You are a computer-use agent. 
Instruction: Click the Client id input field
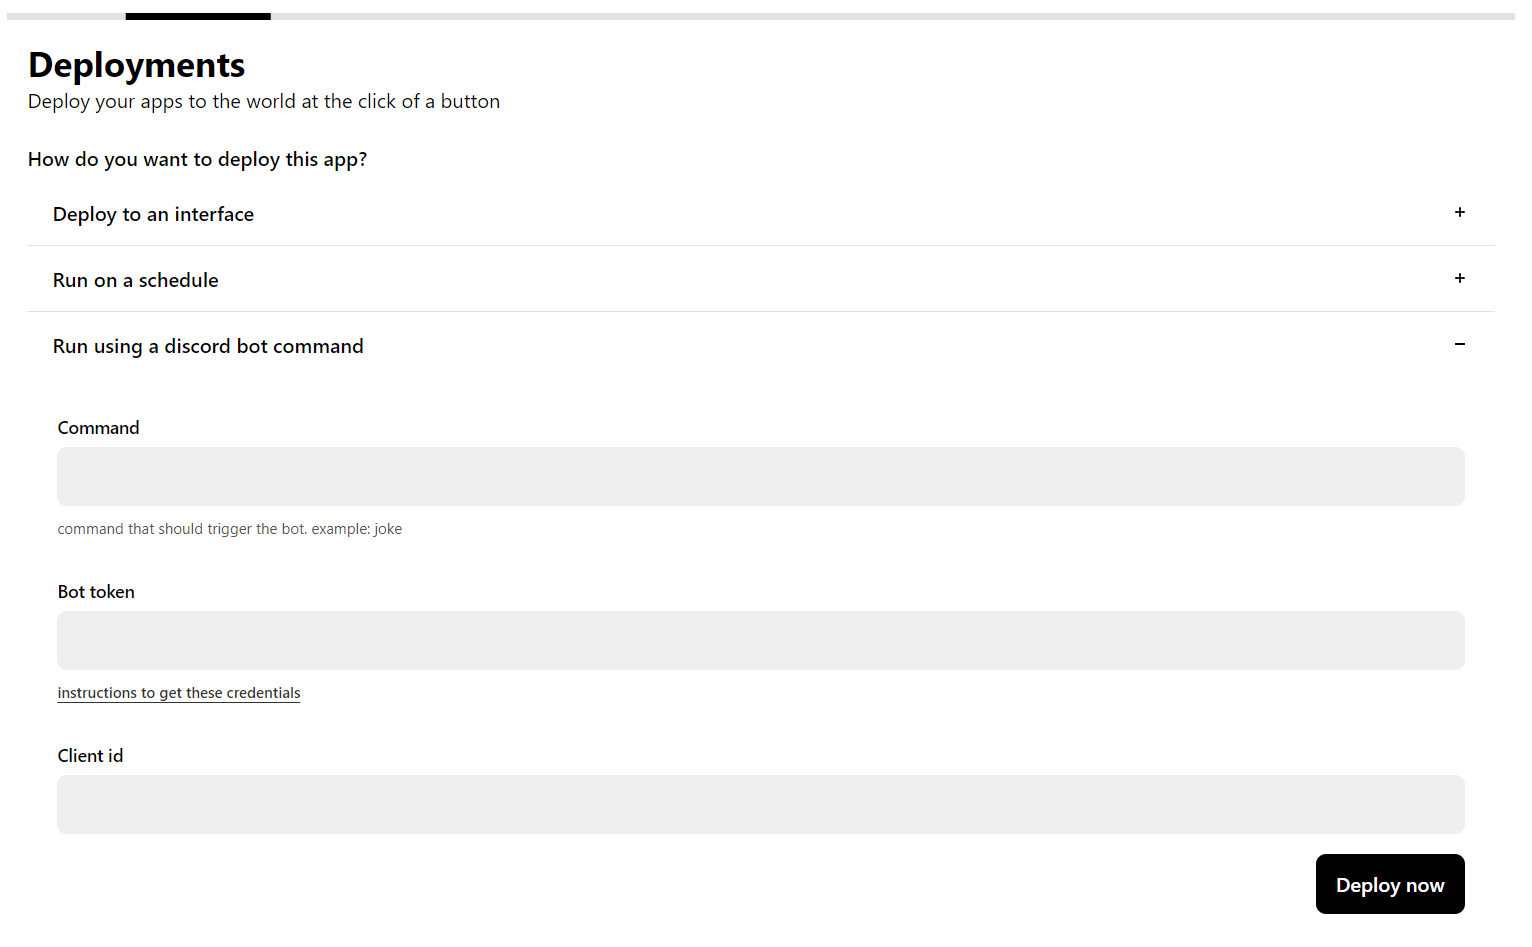pyautogui.click(x=760, y=804)
